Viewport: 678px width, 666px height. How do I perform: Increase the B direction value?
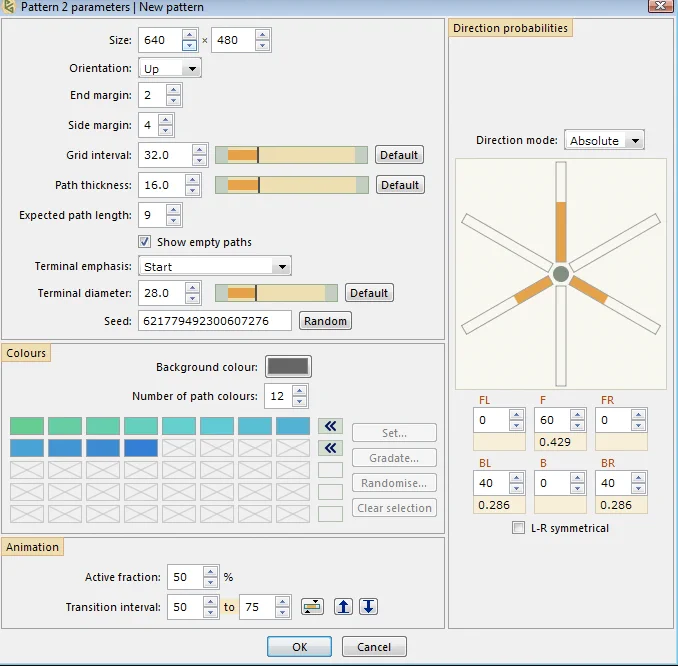577,478
